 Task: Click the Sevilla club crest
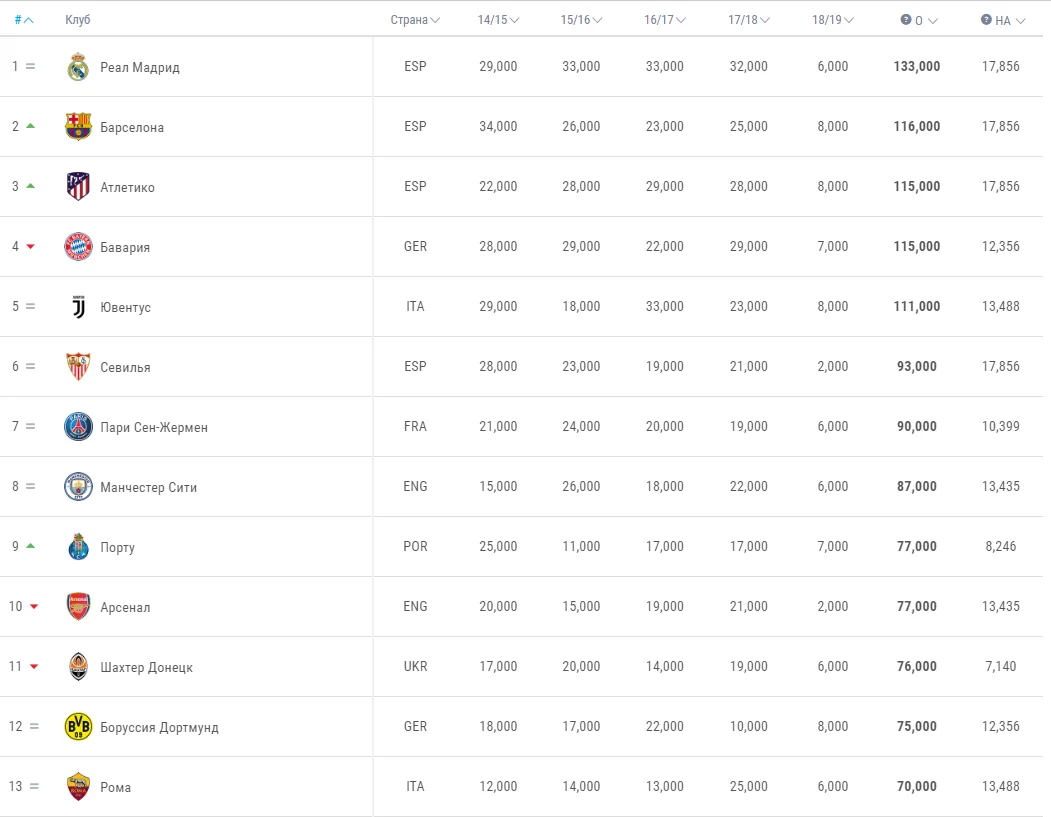coord(78,367)
